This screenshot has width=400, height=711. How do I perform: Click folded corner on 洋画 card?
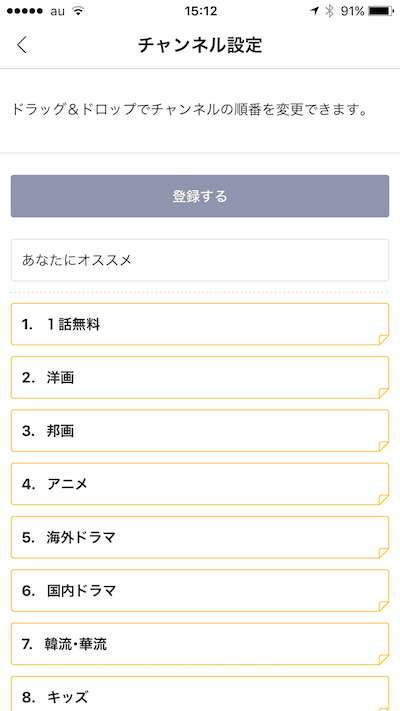[x=384, y=393]
